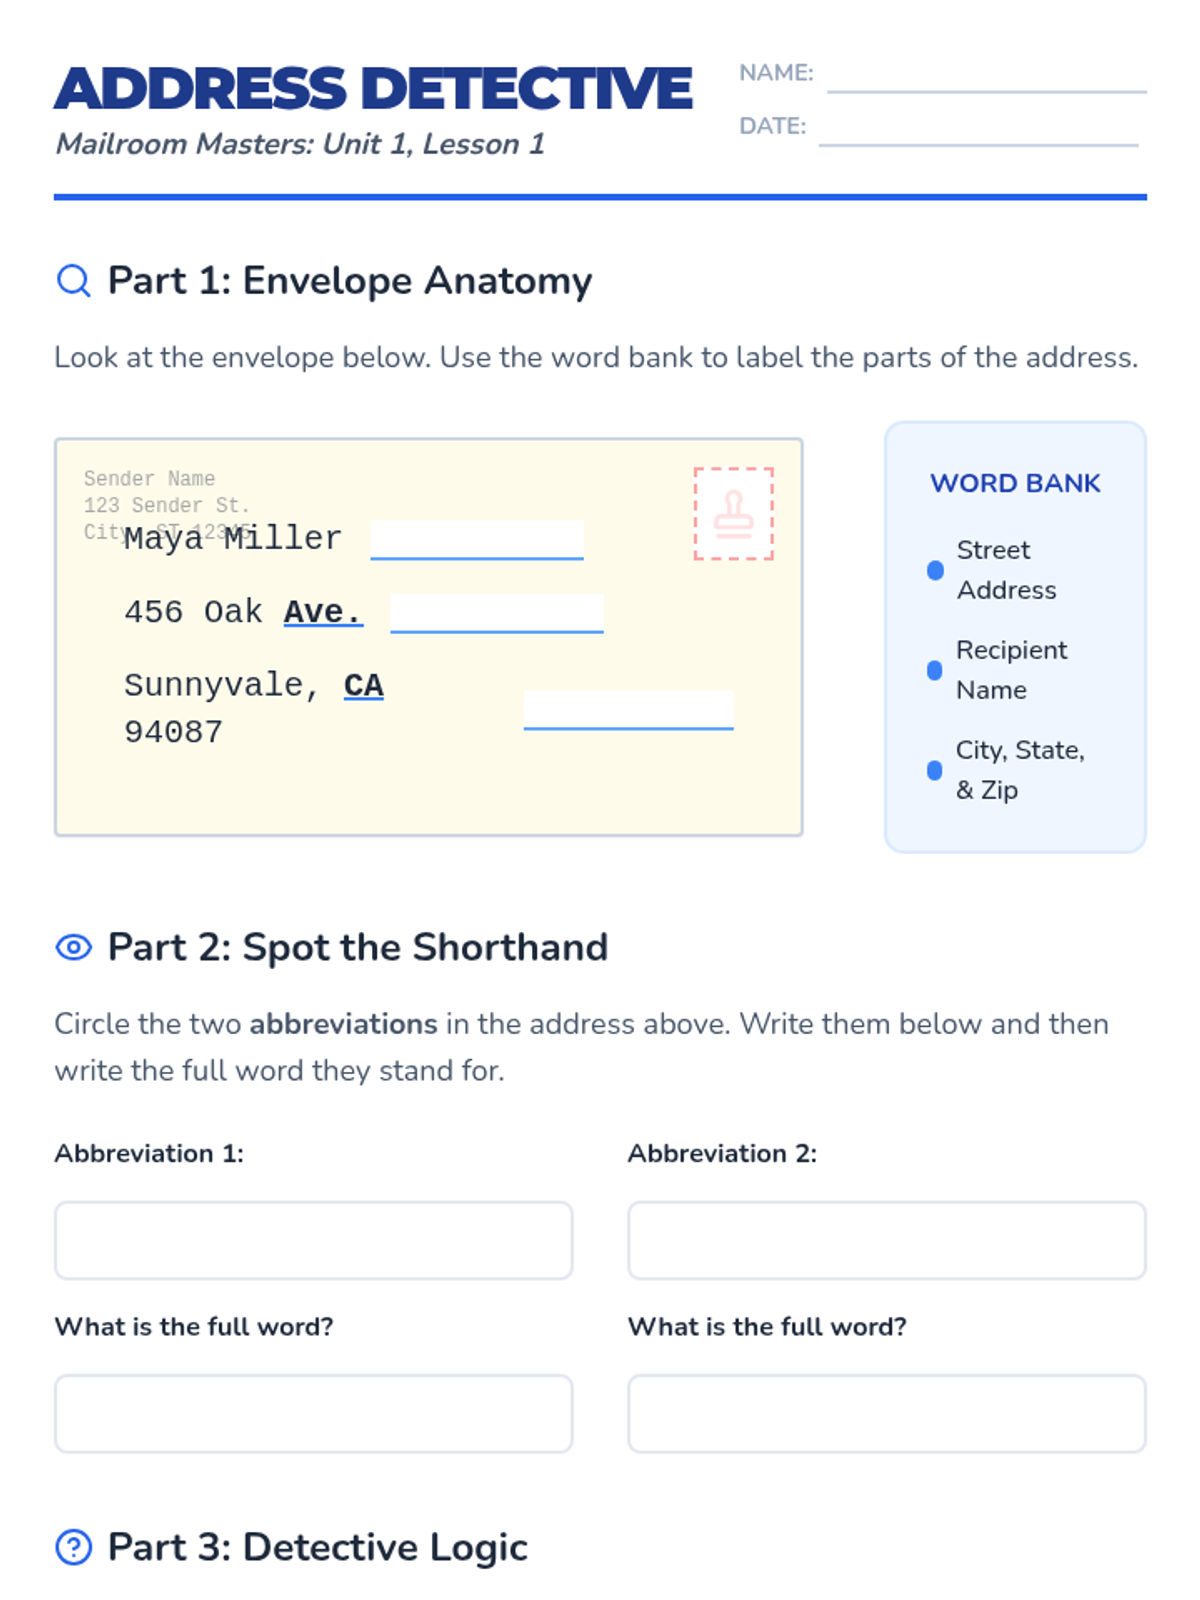Viewport: 1200px width, 1600px height.
Task: Click the full word box under Abbreviation 2
Action: point(887,1414)
